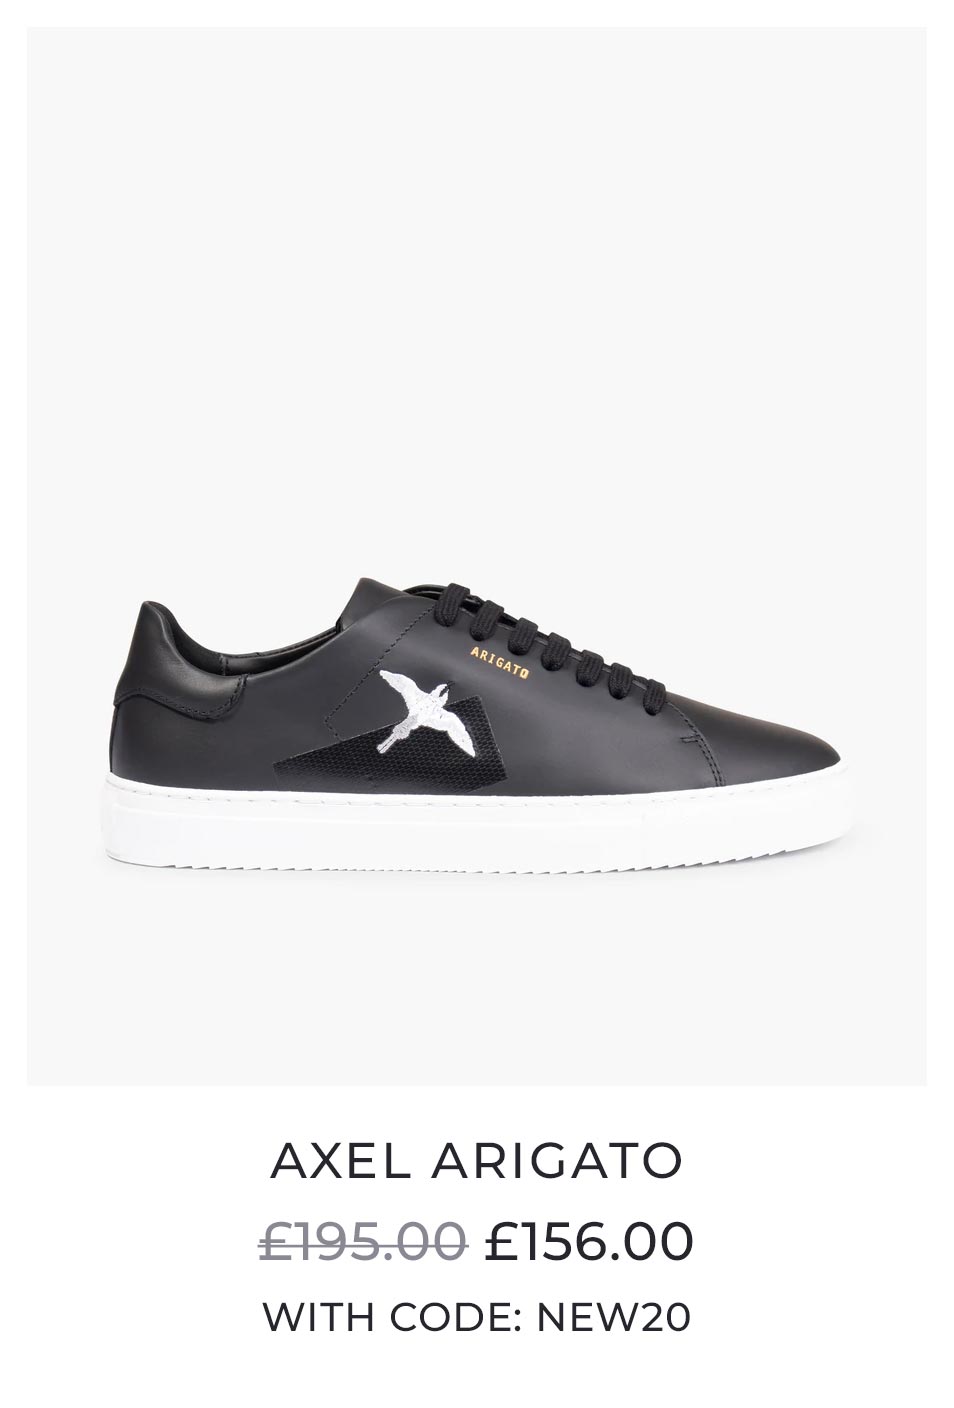Select the crossed-out £195.00 original price
The height and width of the screenshot is (1408, 954).
[363, 1241]
